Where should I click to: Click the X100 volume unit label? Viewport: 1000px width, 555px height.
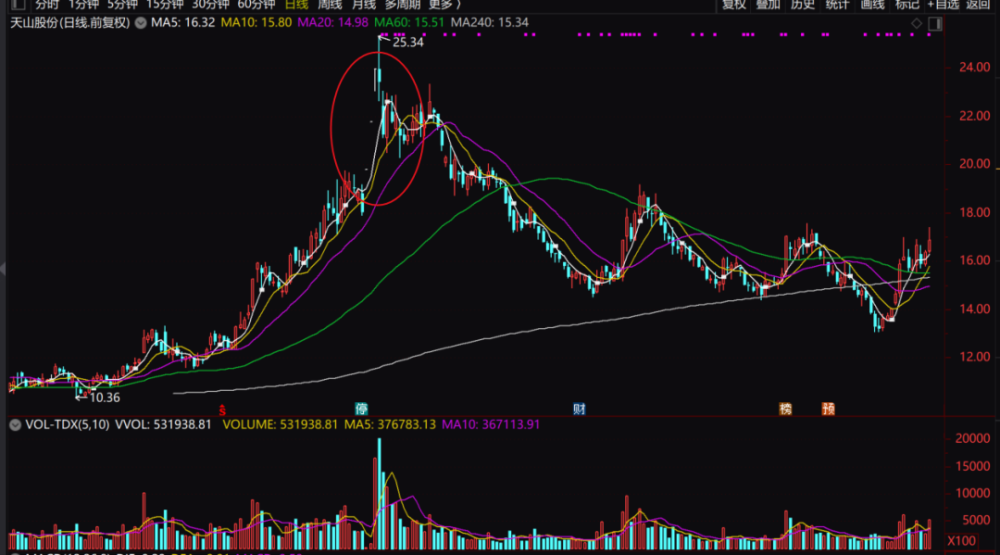point(961,541)
